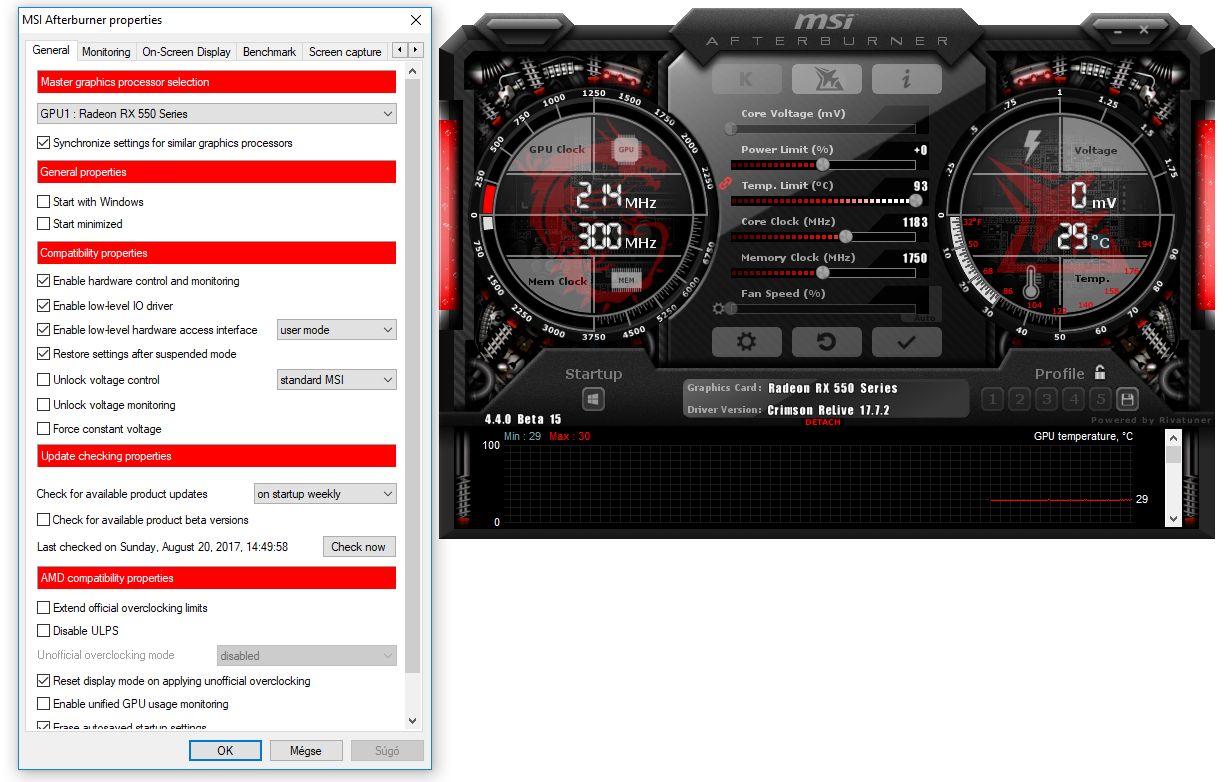Click the DETACH label under the driver info
Image resolution: width=1232 pixels, height=782 pixels.
823,422
